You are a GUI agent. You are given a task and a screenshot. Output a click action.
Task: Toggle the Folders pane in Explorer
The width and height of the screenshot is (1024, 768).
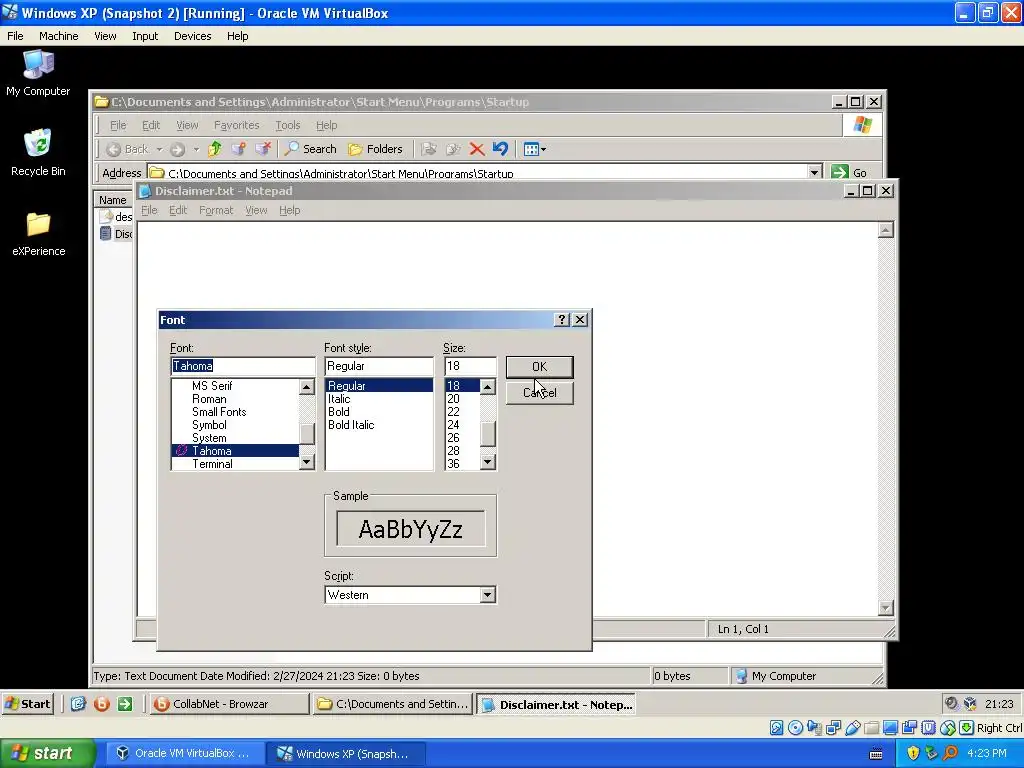[376, 149]
